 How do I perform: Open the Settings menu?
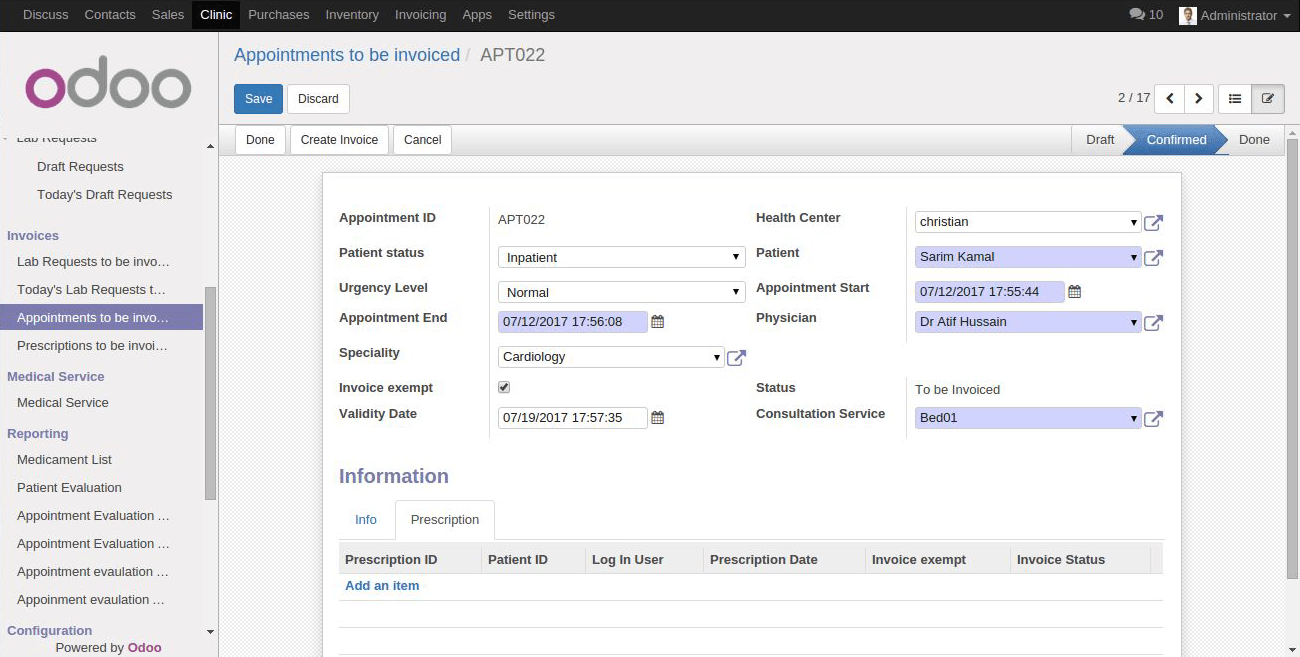(531, 15)
